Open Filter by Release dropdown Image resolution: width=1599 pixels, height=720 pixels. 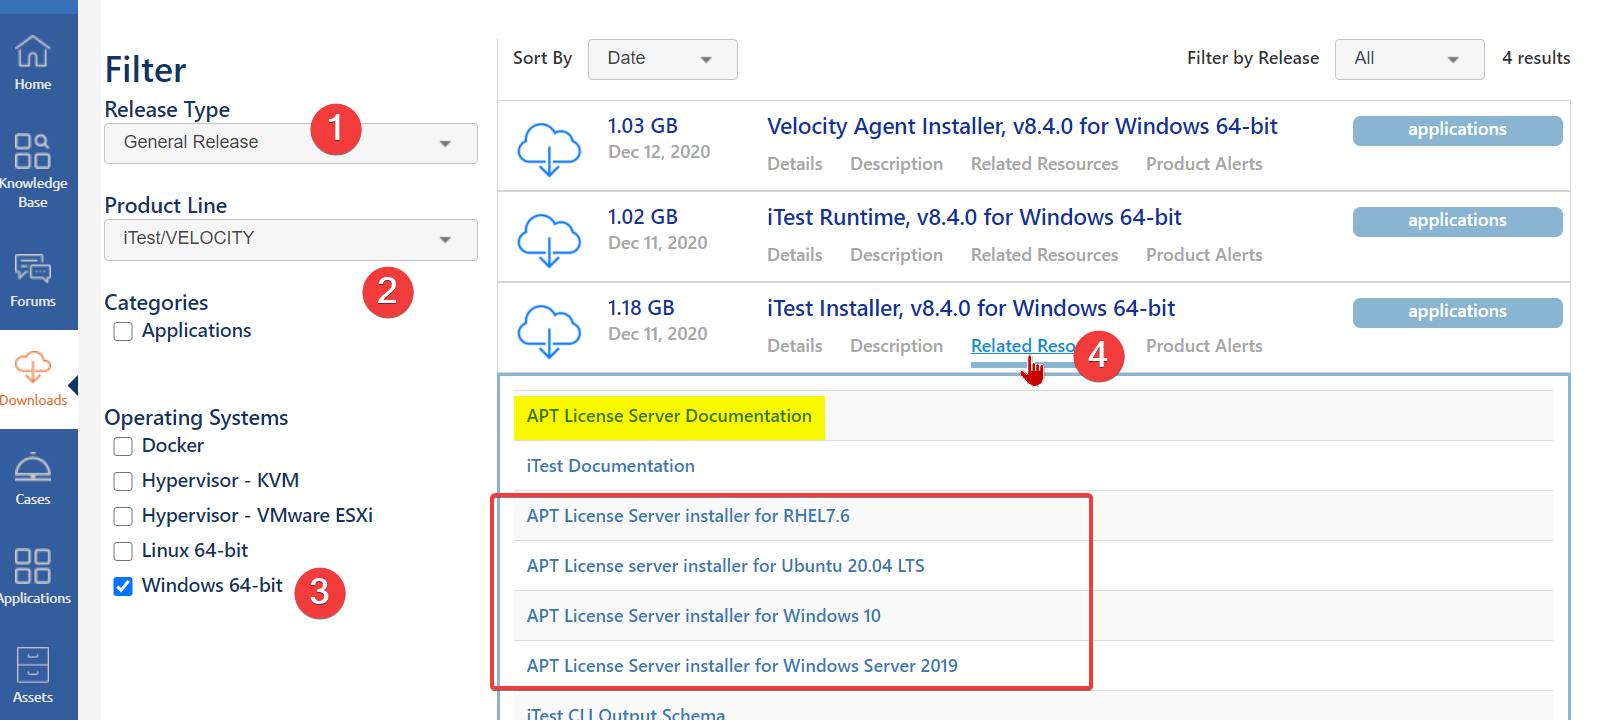tap(1410, 59)
